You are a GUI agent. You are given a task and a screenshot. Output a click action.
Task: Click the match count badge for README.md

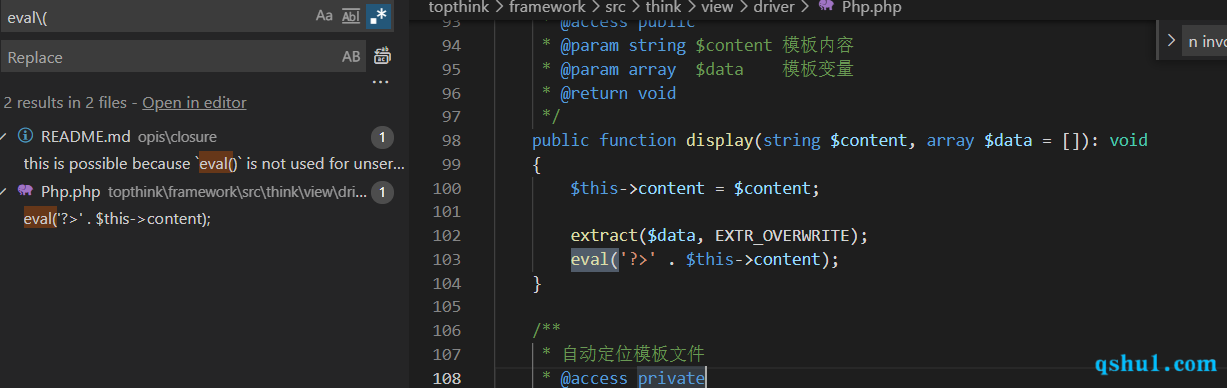[382, 137]
